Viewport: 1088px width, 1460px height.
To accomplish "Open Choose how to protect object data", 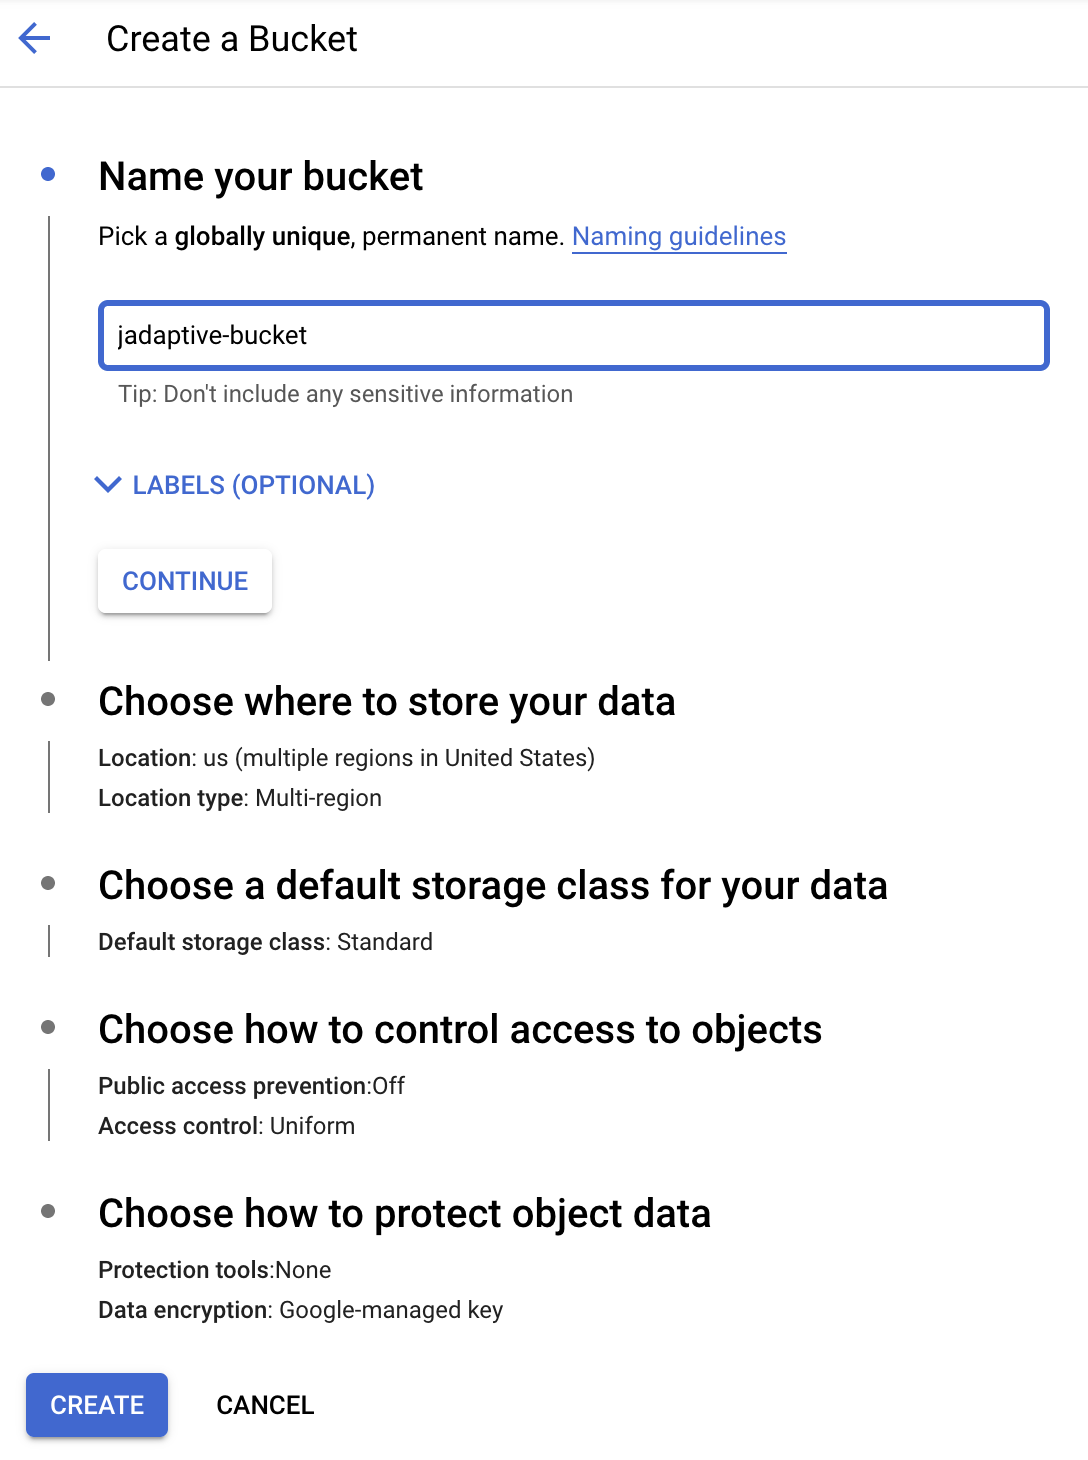I will (404, 1213).
